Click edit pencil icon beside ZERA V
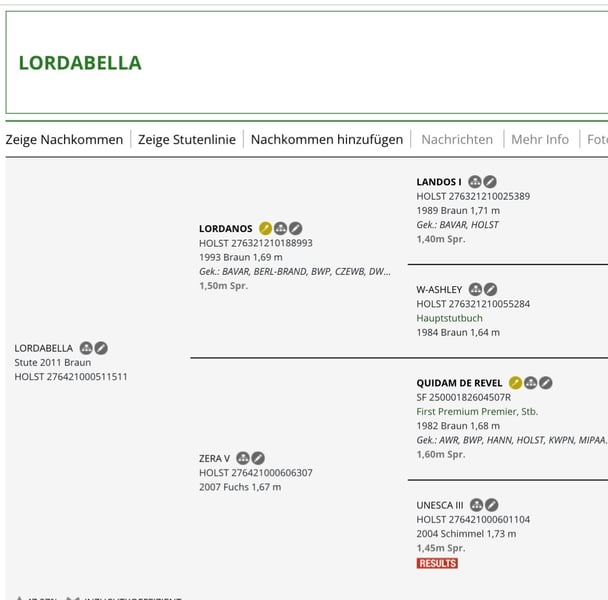608x600 pixels. (258, 458)
